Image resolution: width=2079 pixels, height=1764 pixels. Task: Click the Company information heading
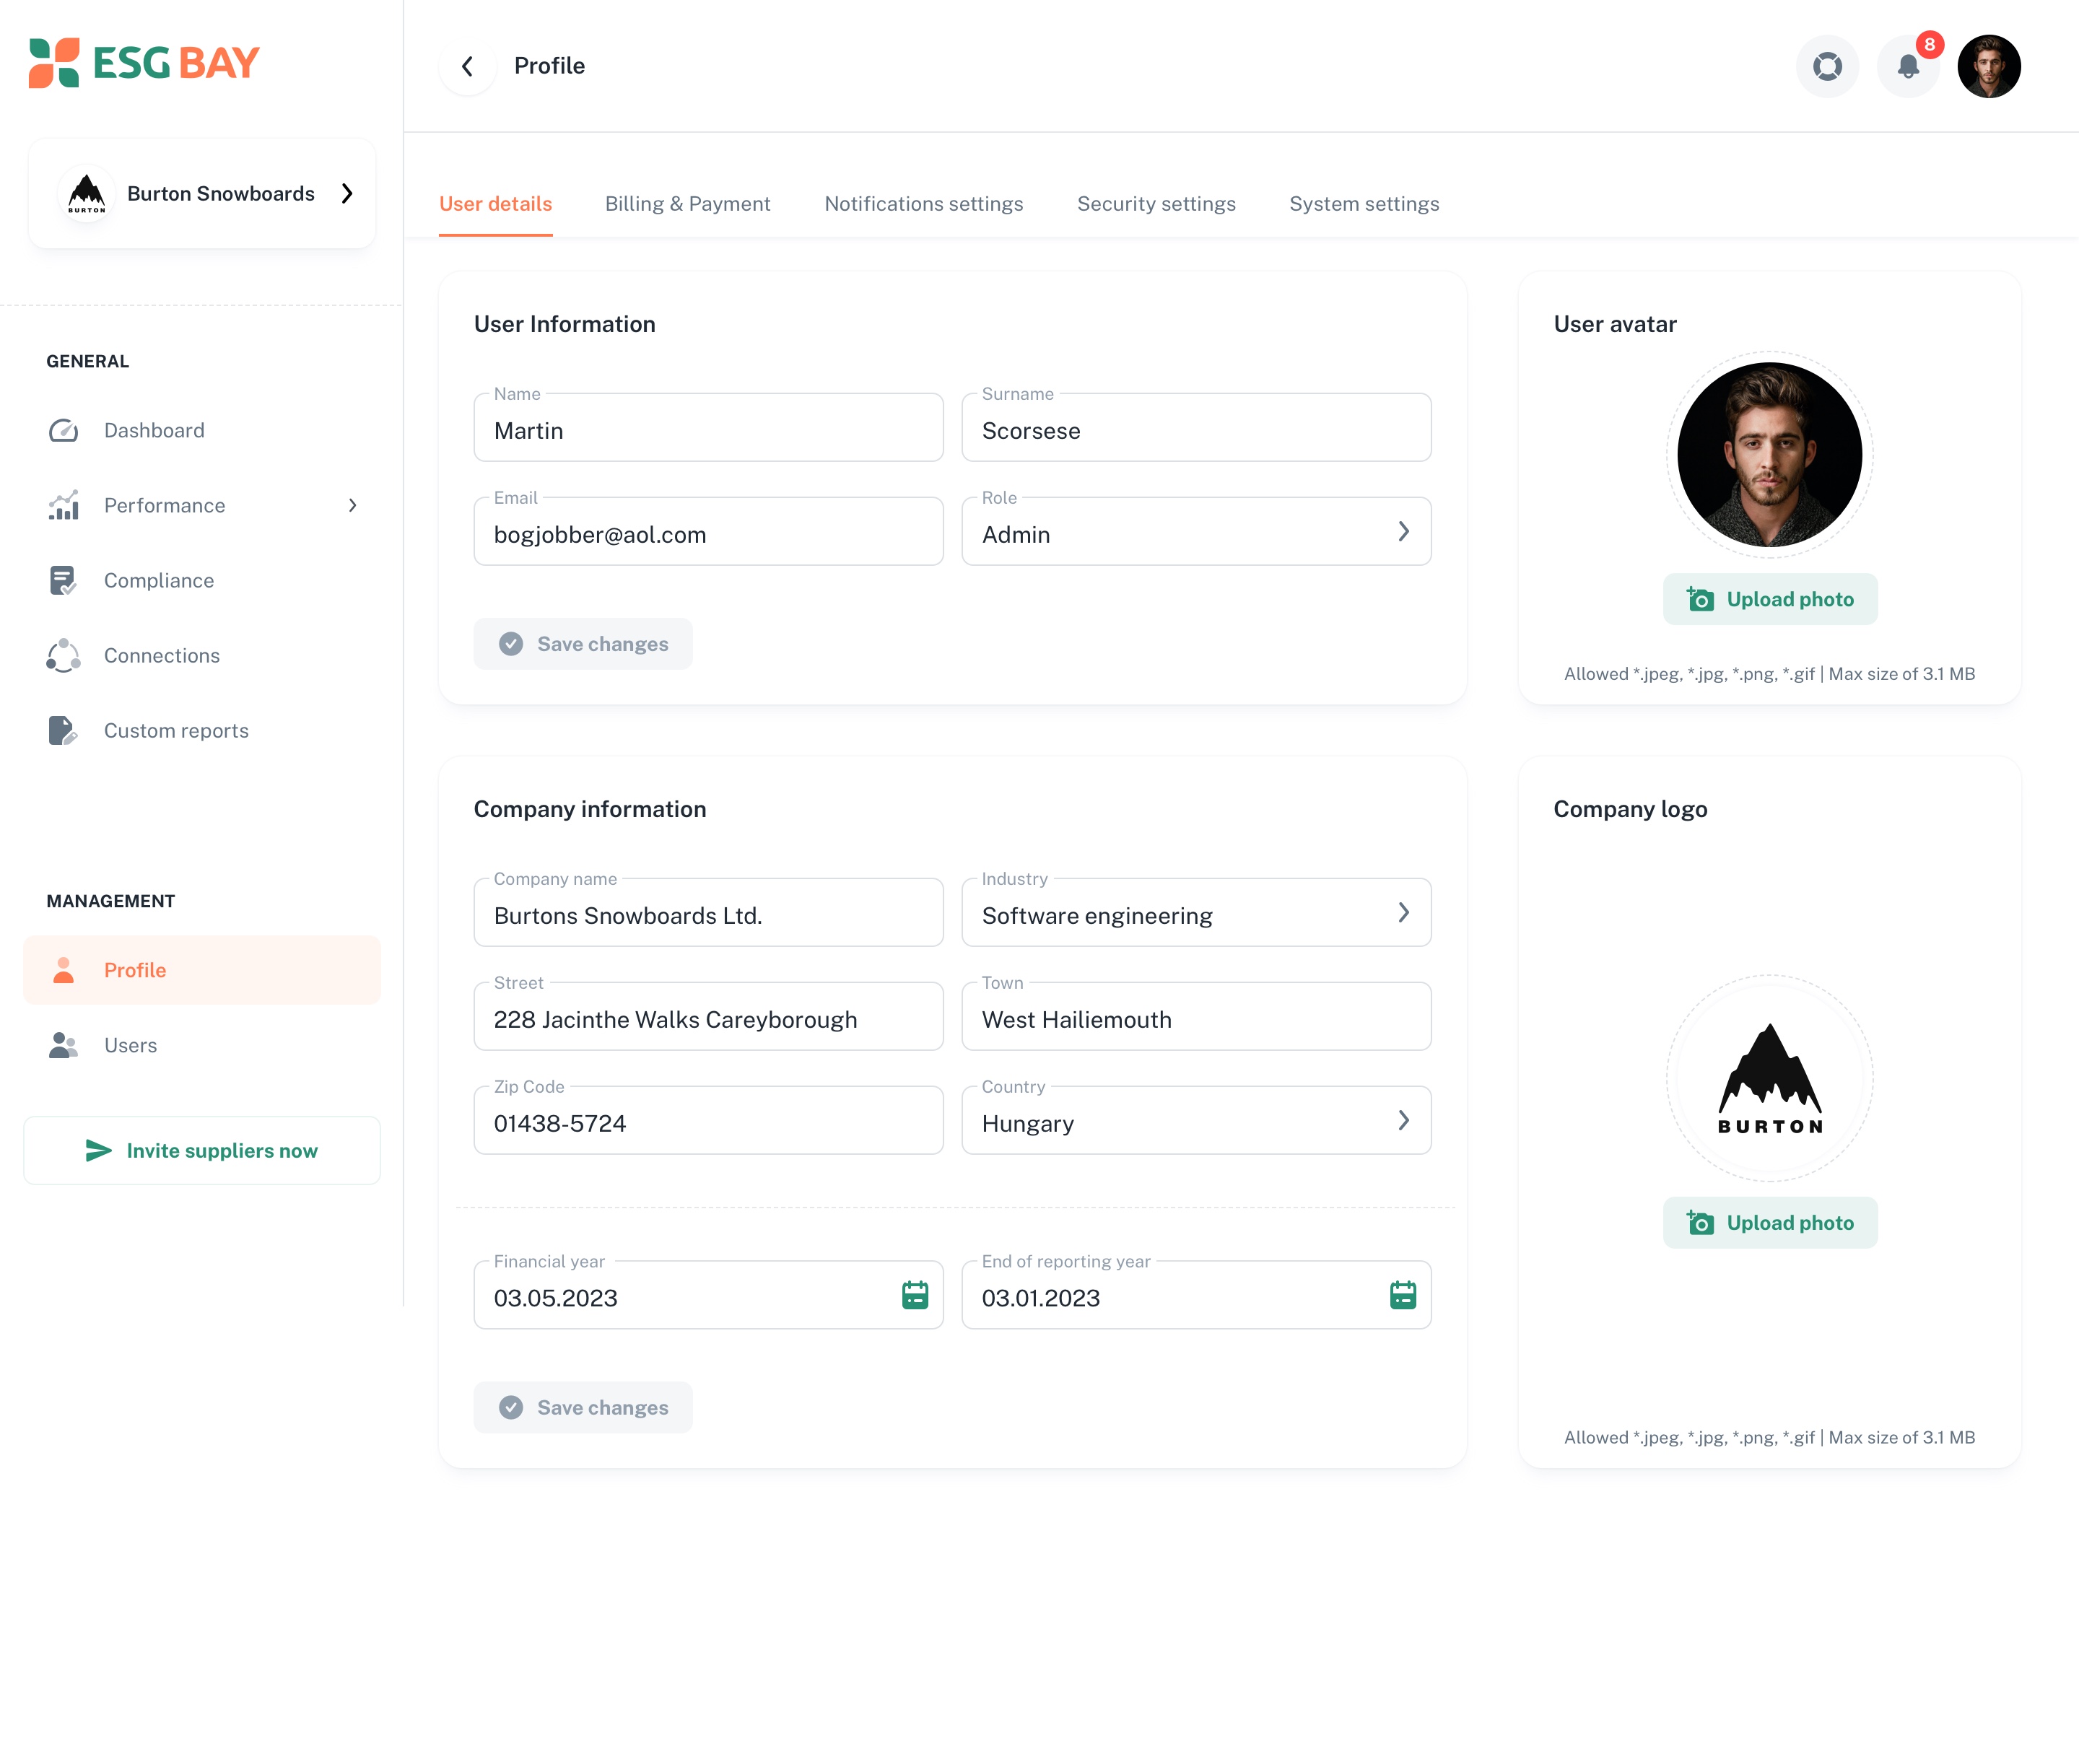click(x=590, y=809)
